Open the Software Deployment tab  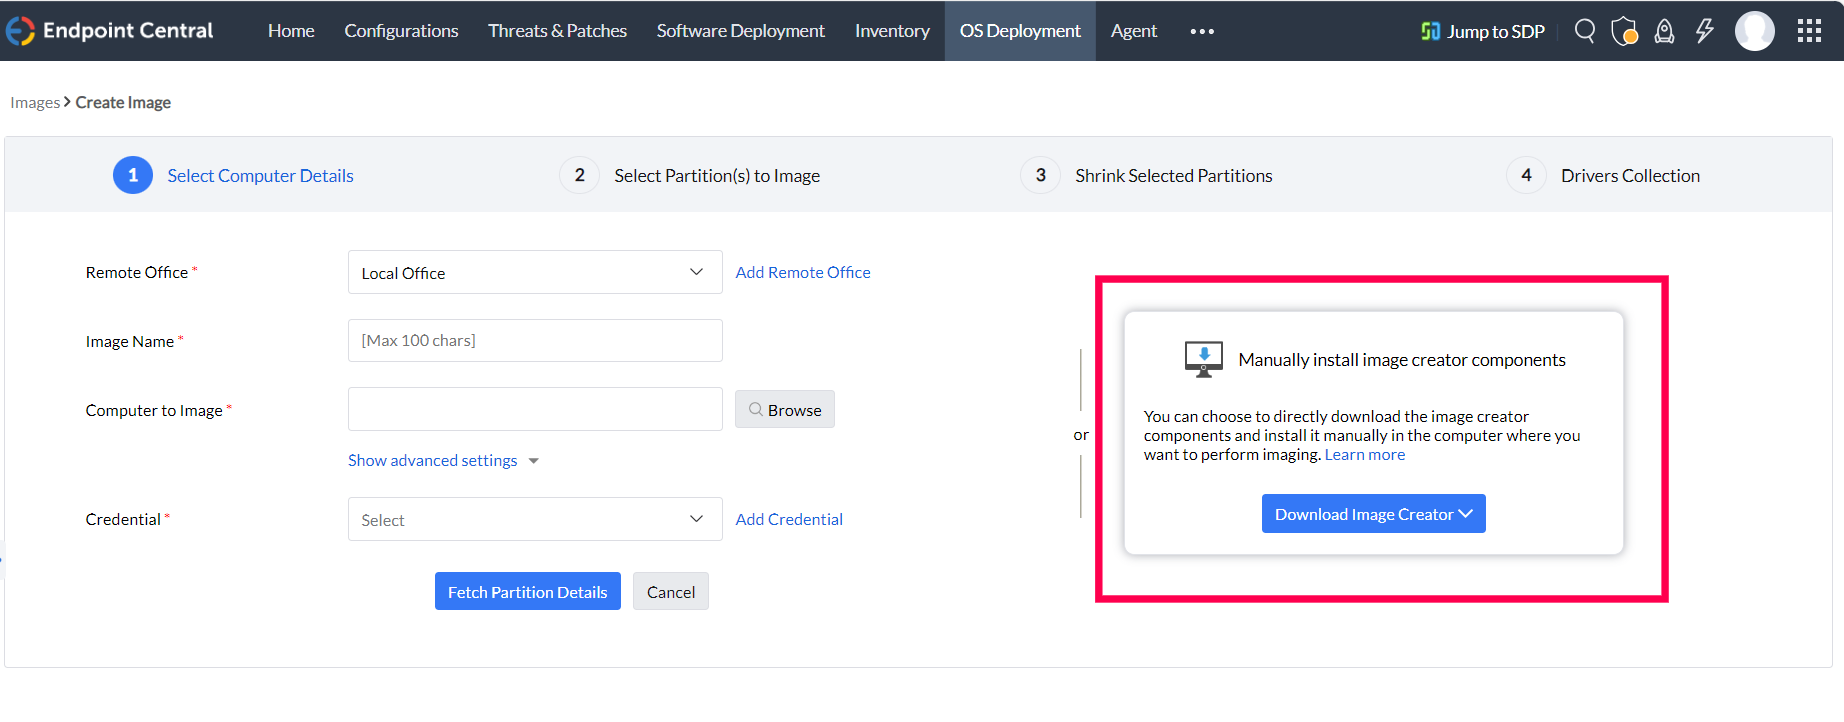[x=741, y=31]
